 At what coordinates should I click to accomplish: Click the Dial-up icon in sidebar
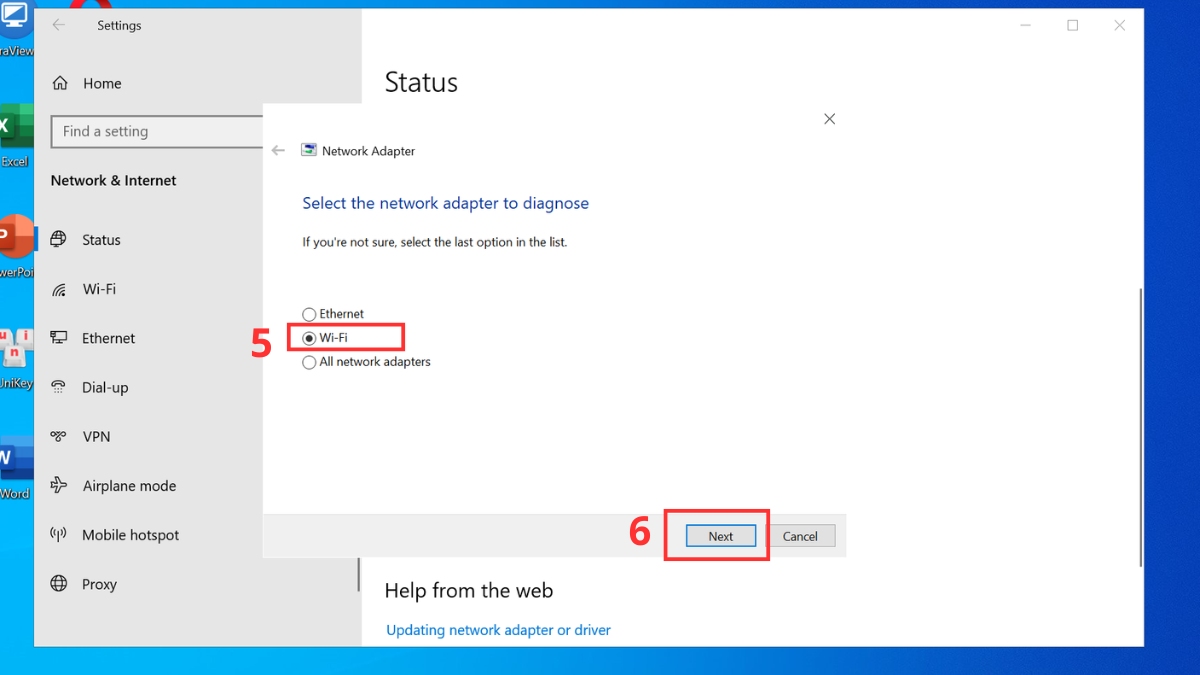point(59,387)
